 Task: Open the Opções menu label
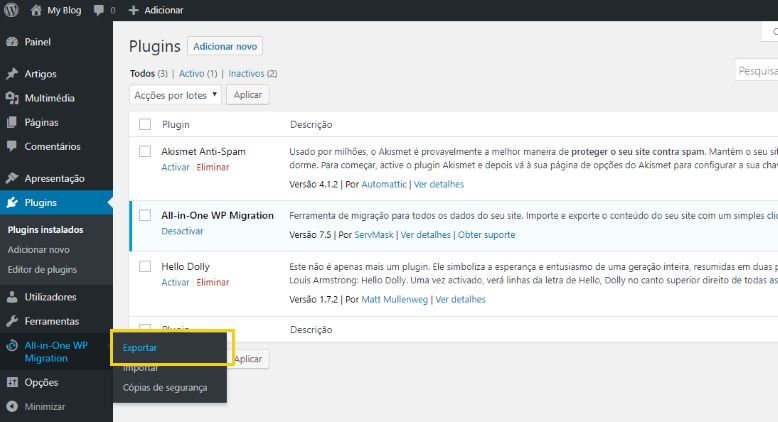pos(41,382)
